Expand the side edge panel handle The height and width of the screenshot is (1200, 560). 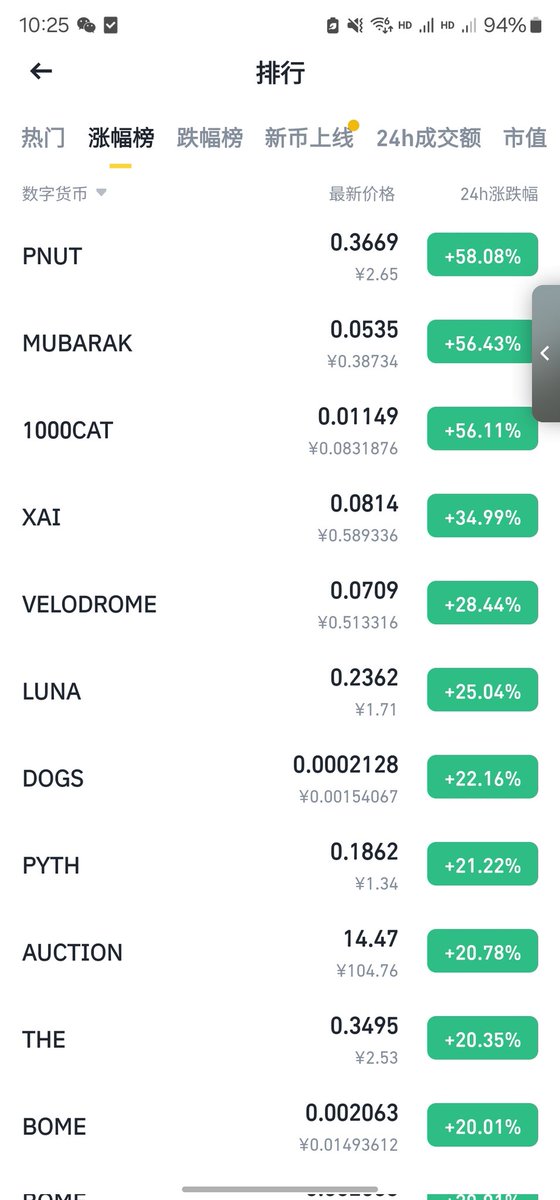[x=545, y=353]
